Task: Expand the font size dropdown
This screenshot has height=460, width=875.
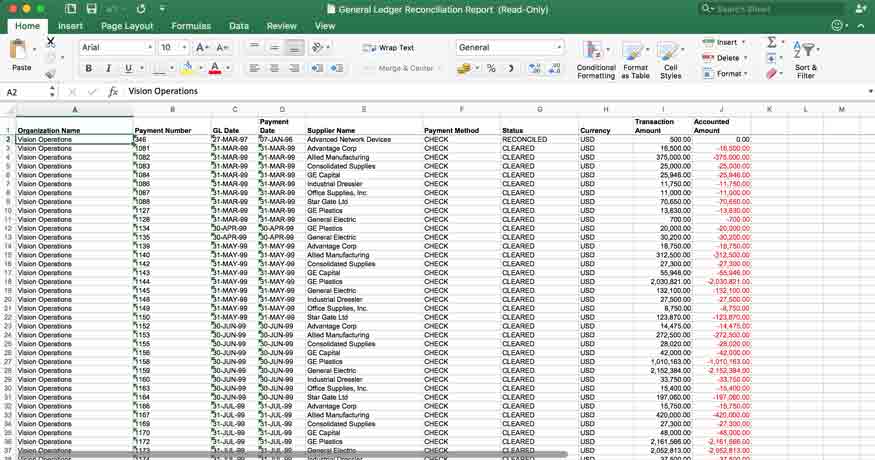Action: click(x=185, y=47)
